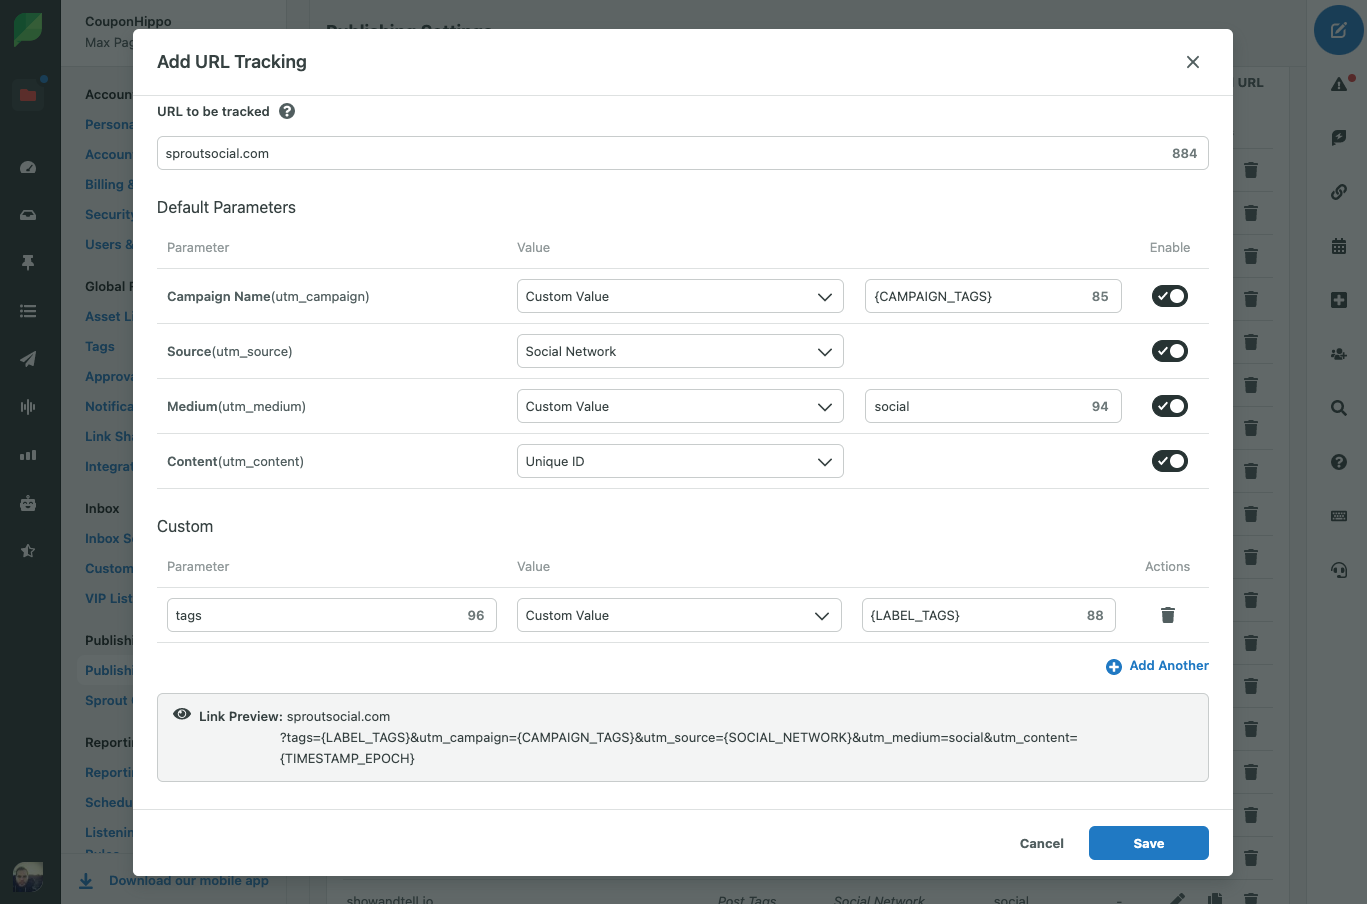Open the dashboard gauge icon in sidebar
This screenshot has width=1367, height=904.
point(28,167)
